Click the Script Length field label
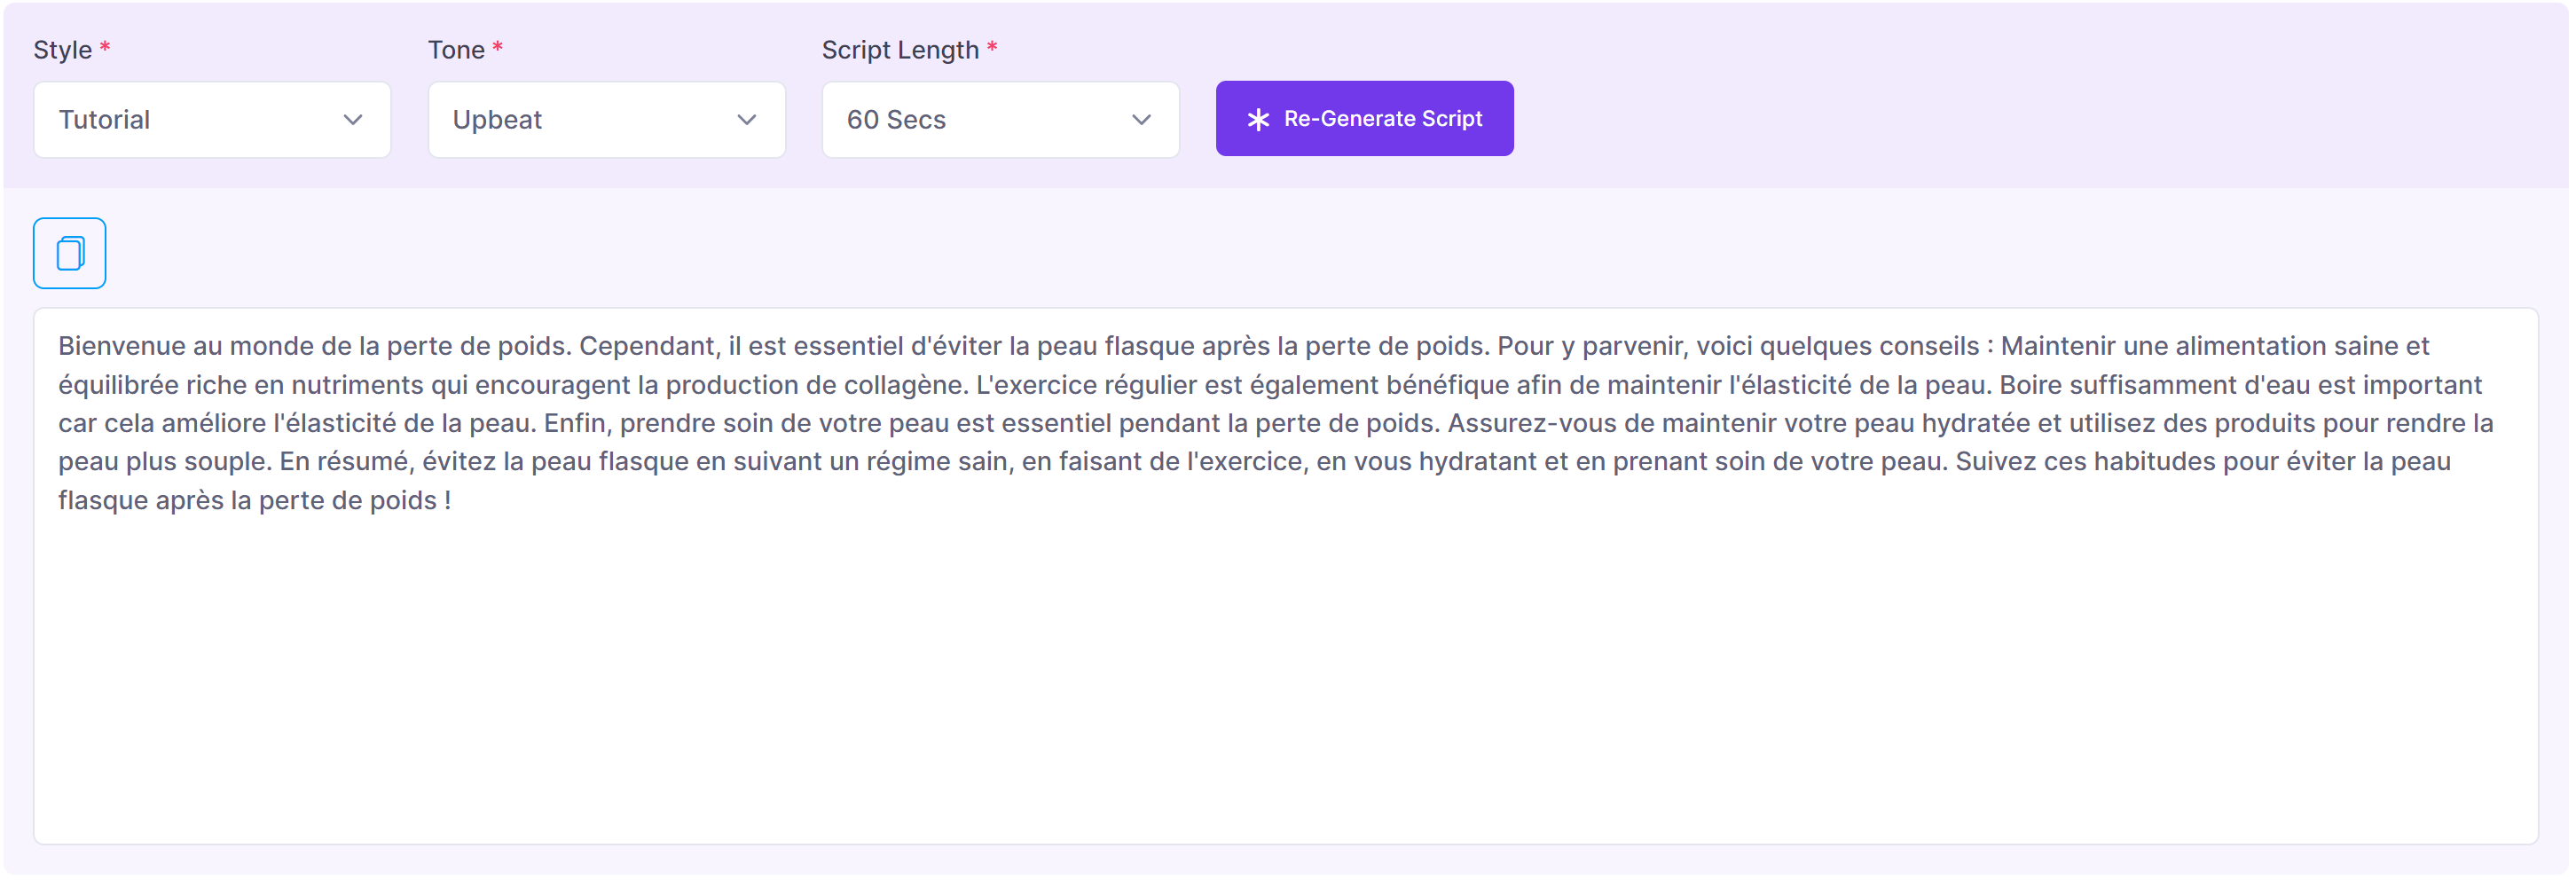 point(900,50)
